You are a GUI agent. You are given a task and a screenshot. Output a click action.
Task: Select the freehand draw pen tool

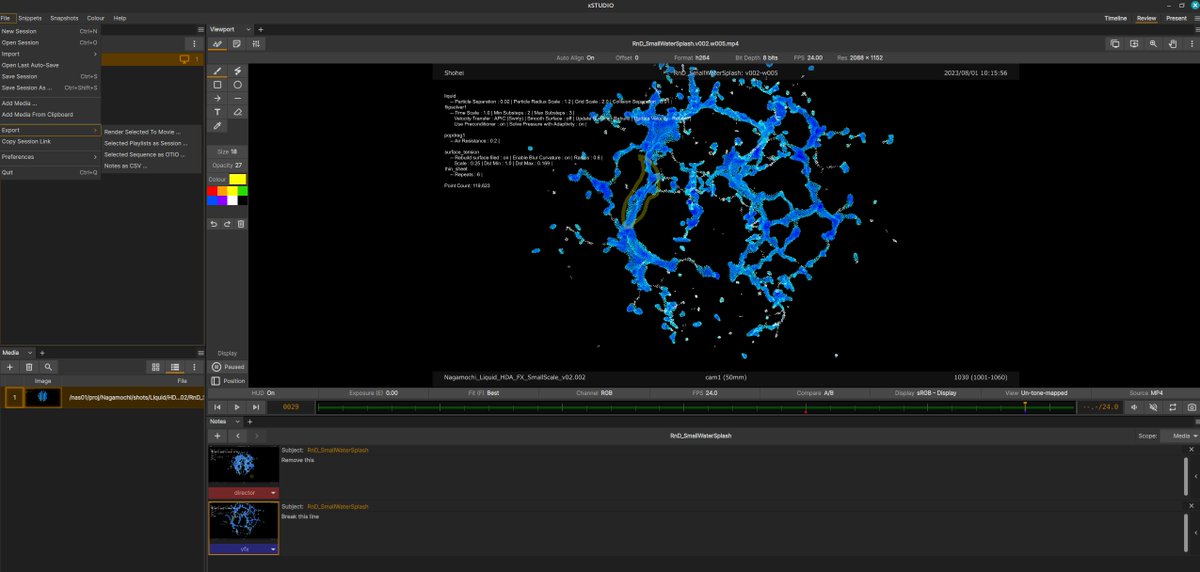point(218,71)
